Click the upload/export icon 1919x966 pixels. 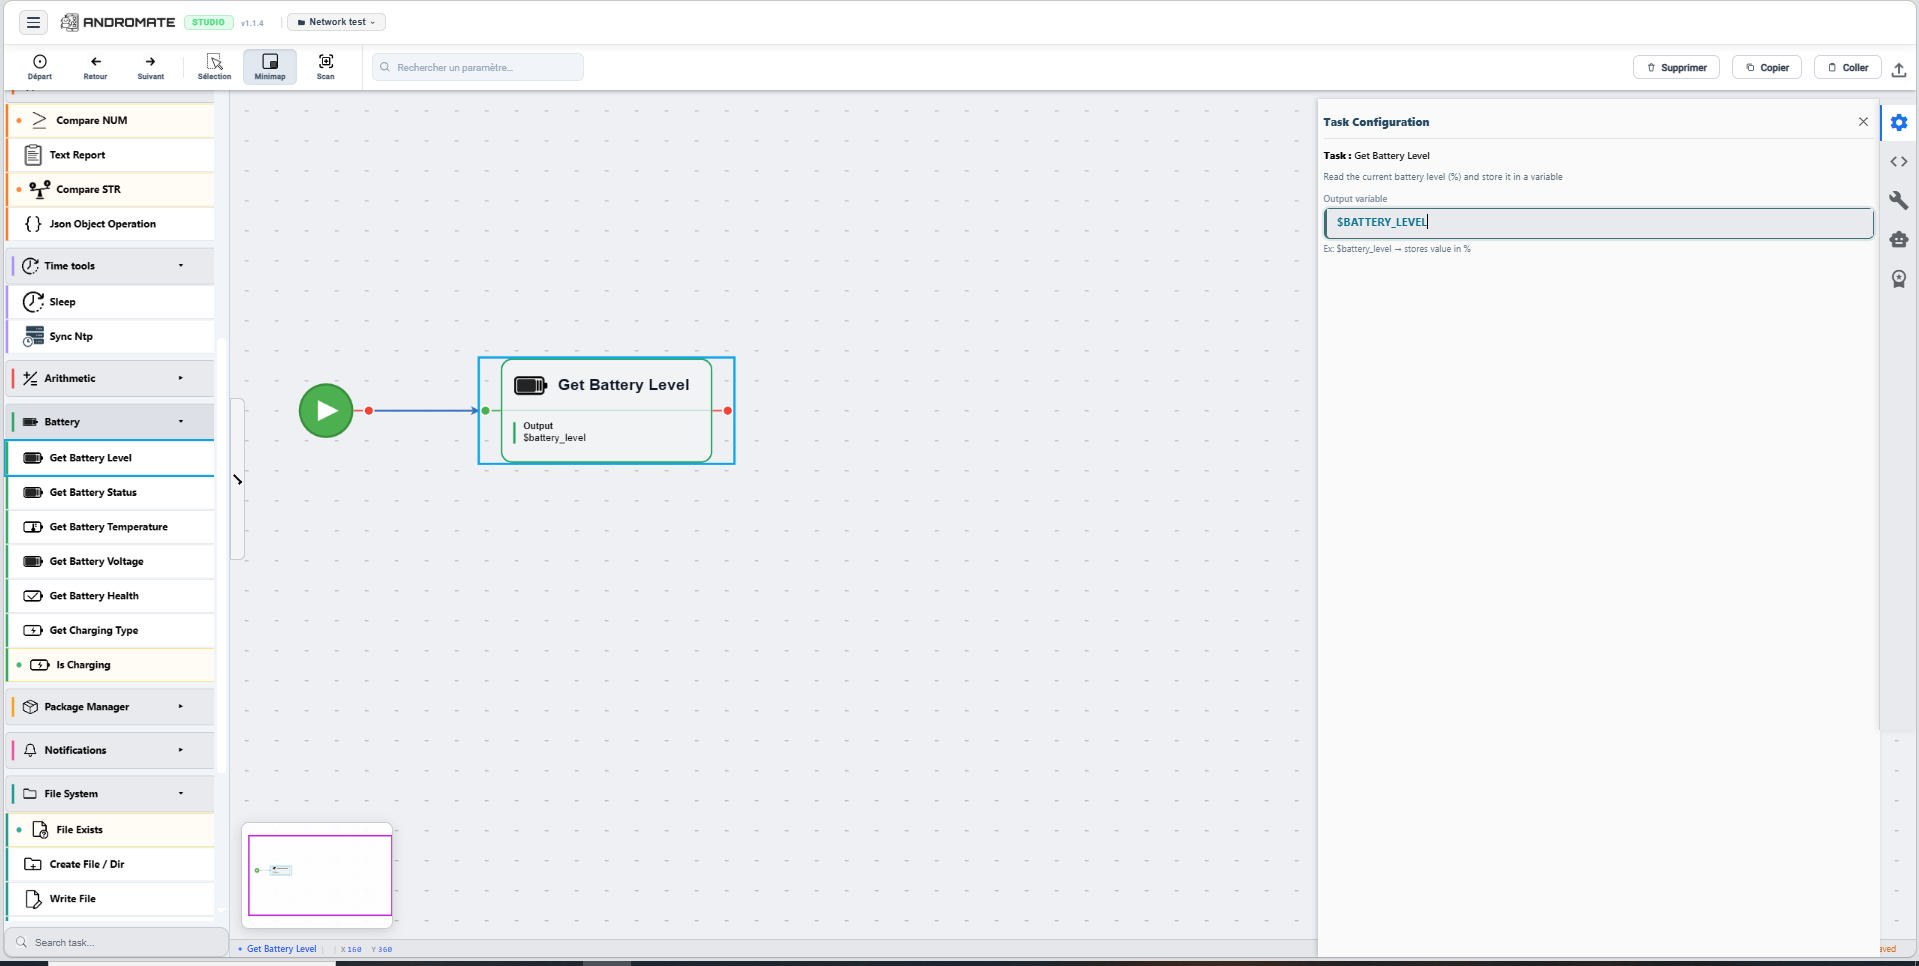1899,68
